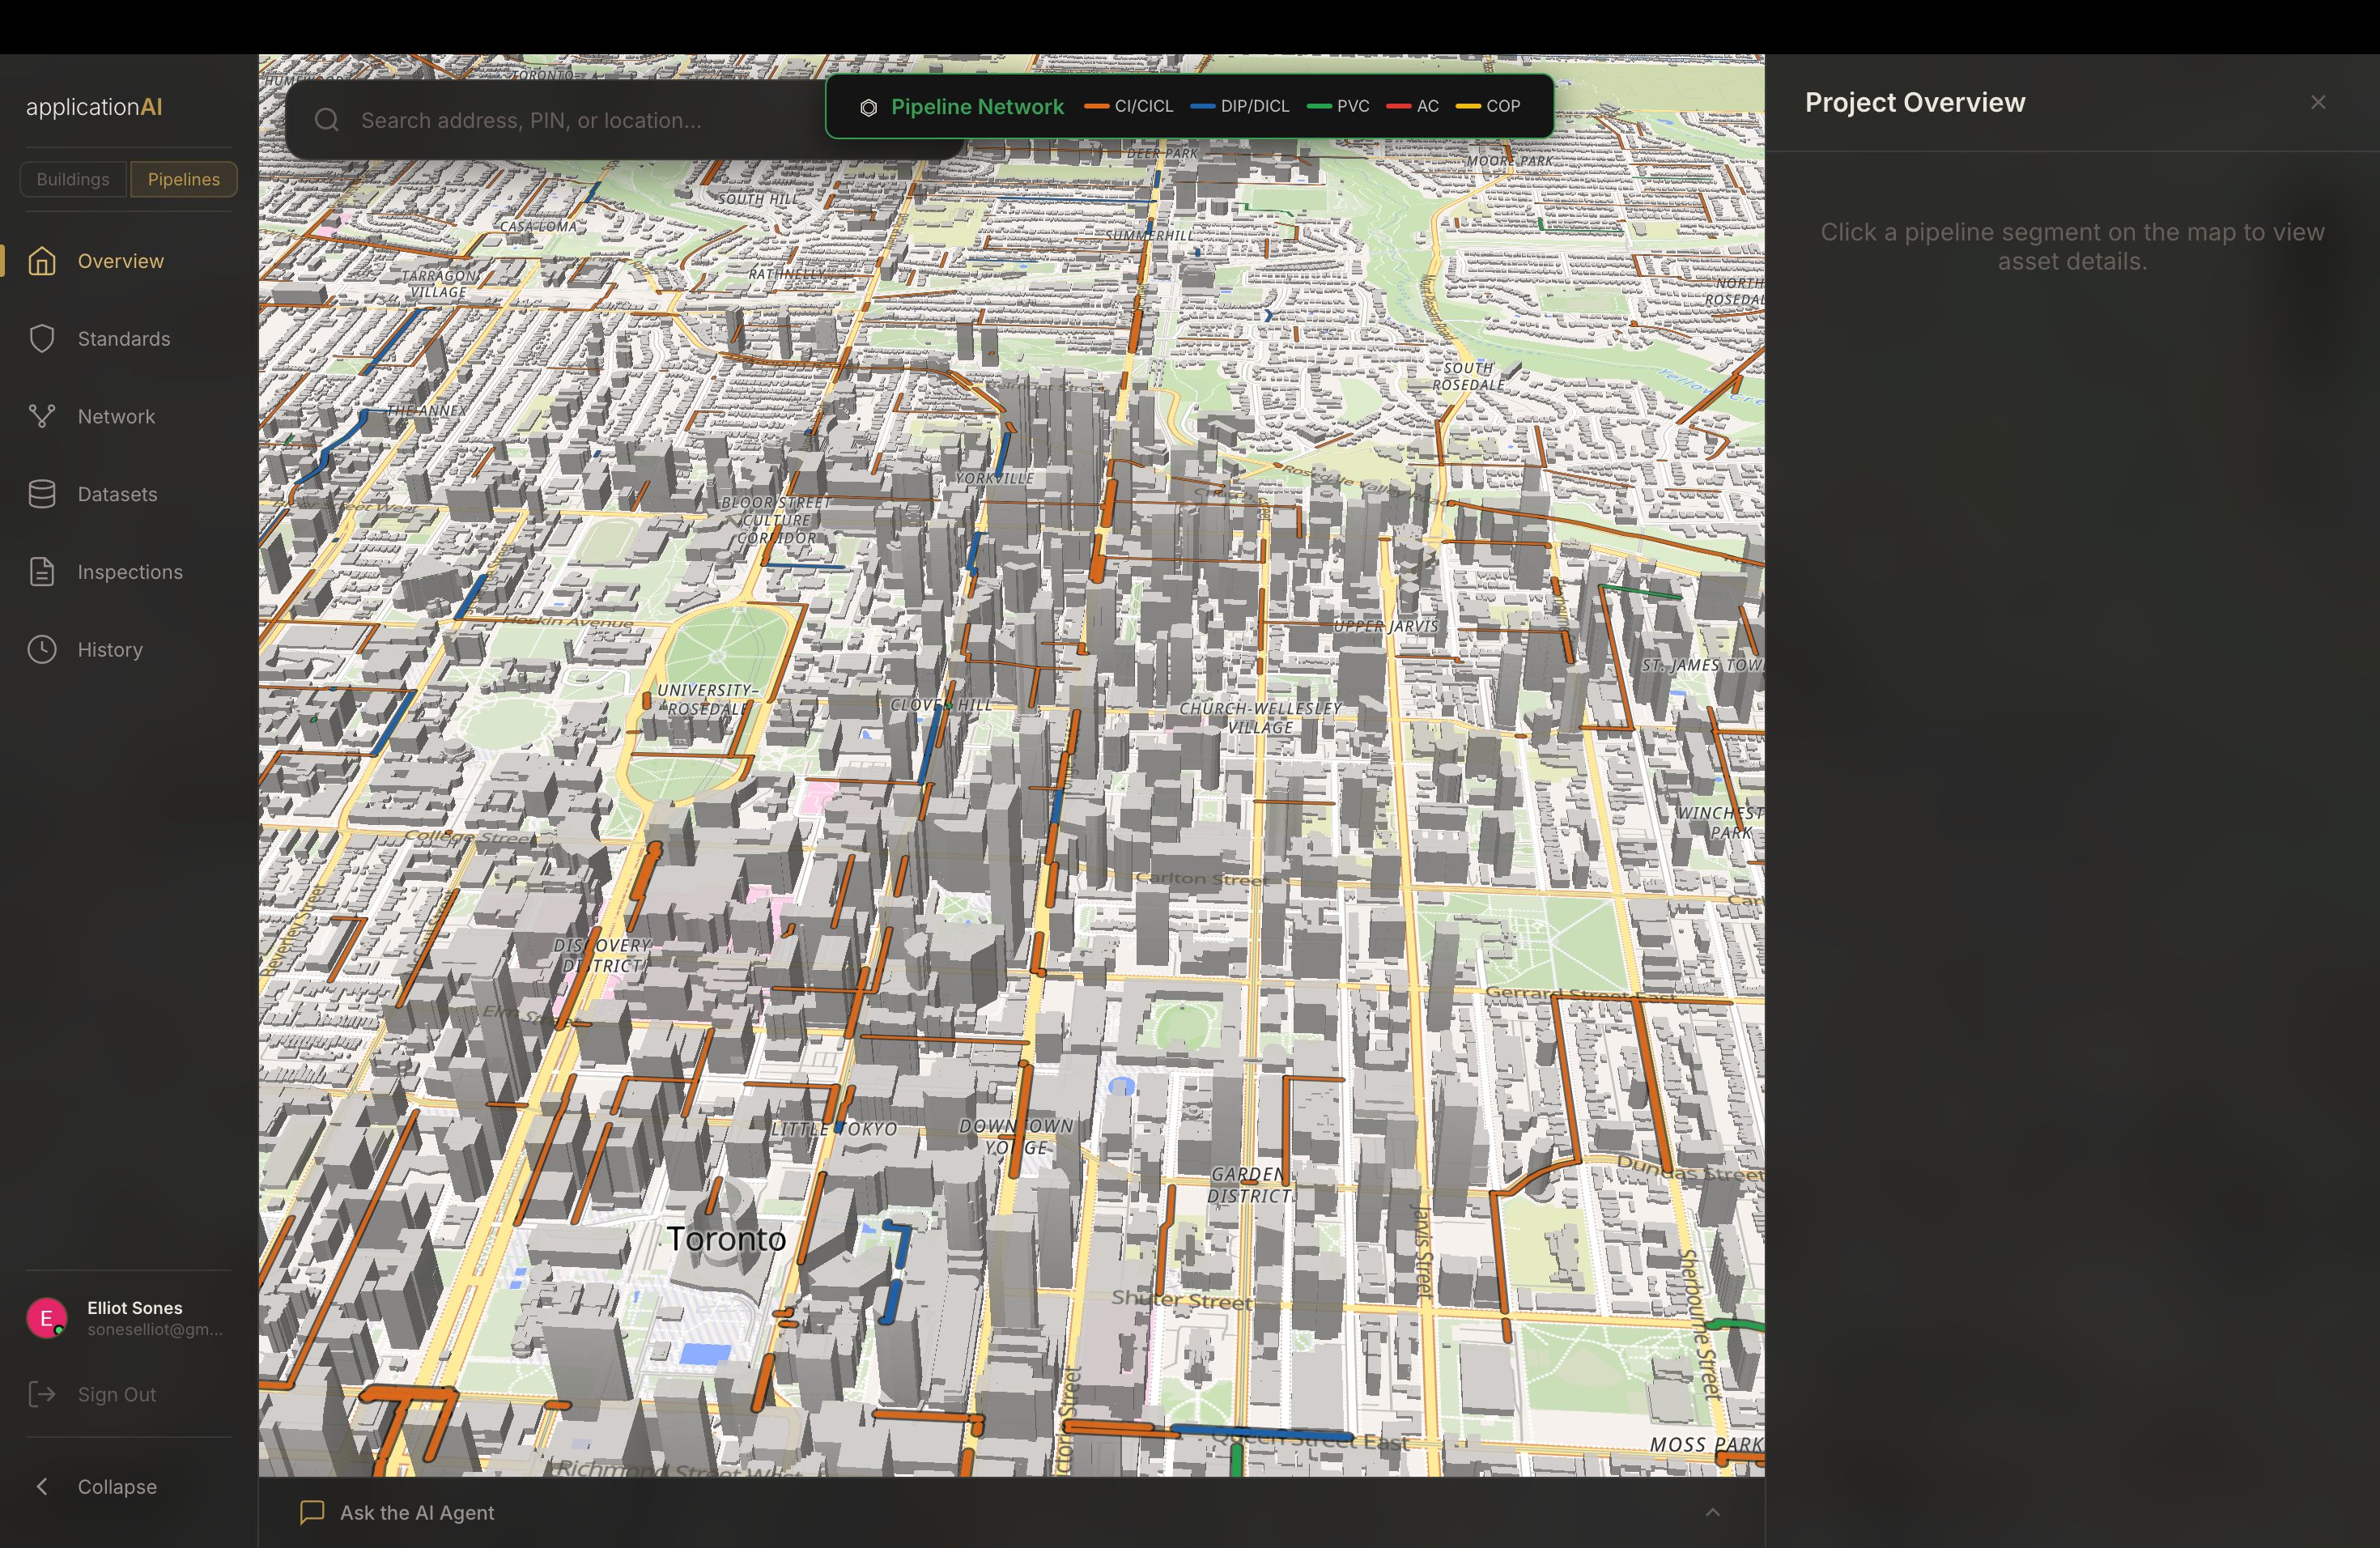Click the Ask the AI Agent chat icon
Viewport: 2380px width, 1548px height.
coord(312,1512)
